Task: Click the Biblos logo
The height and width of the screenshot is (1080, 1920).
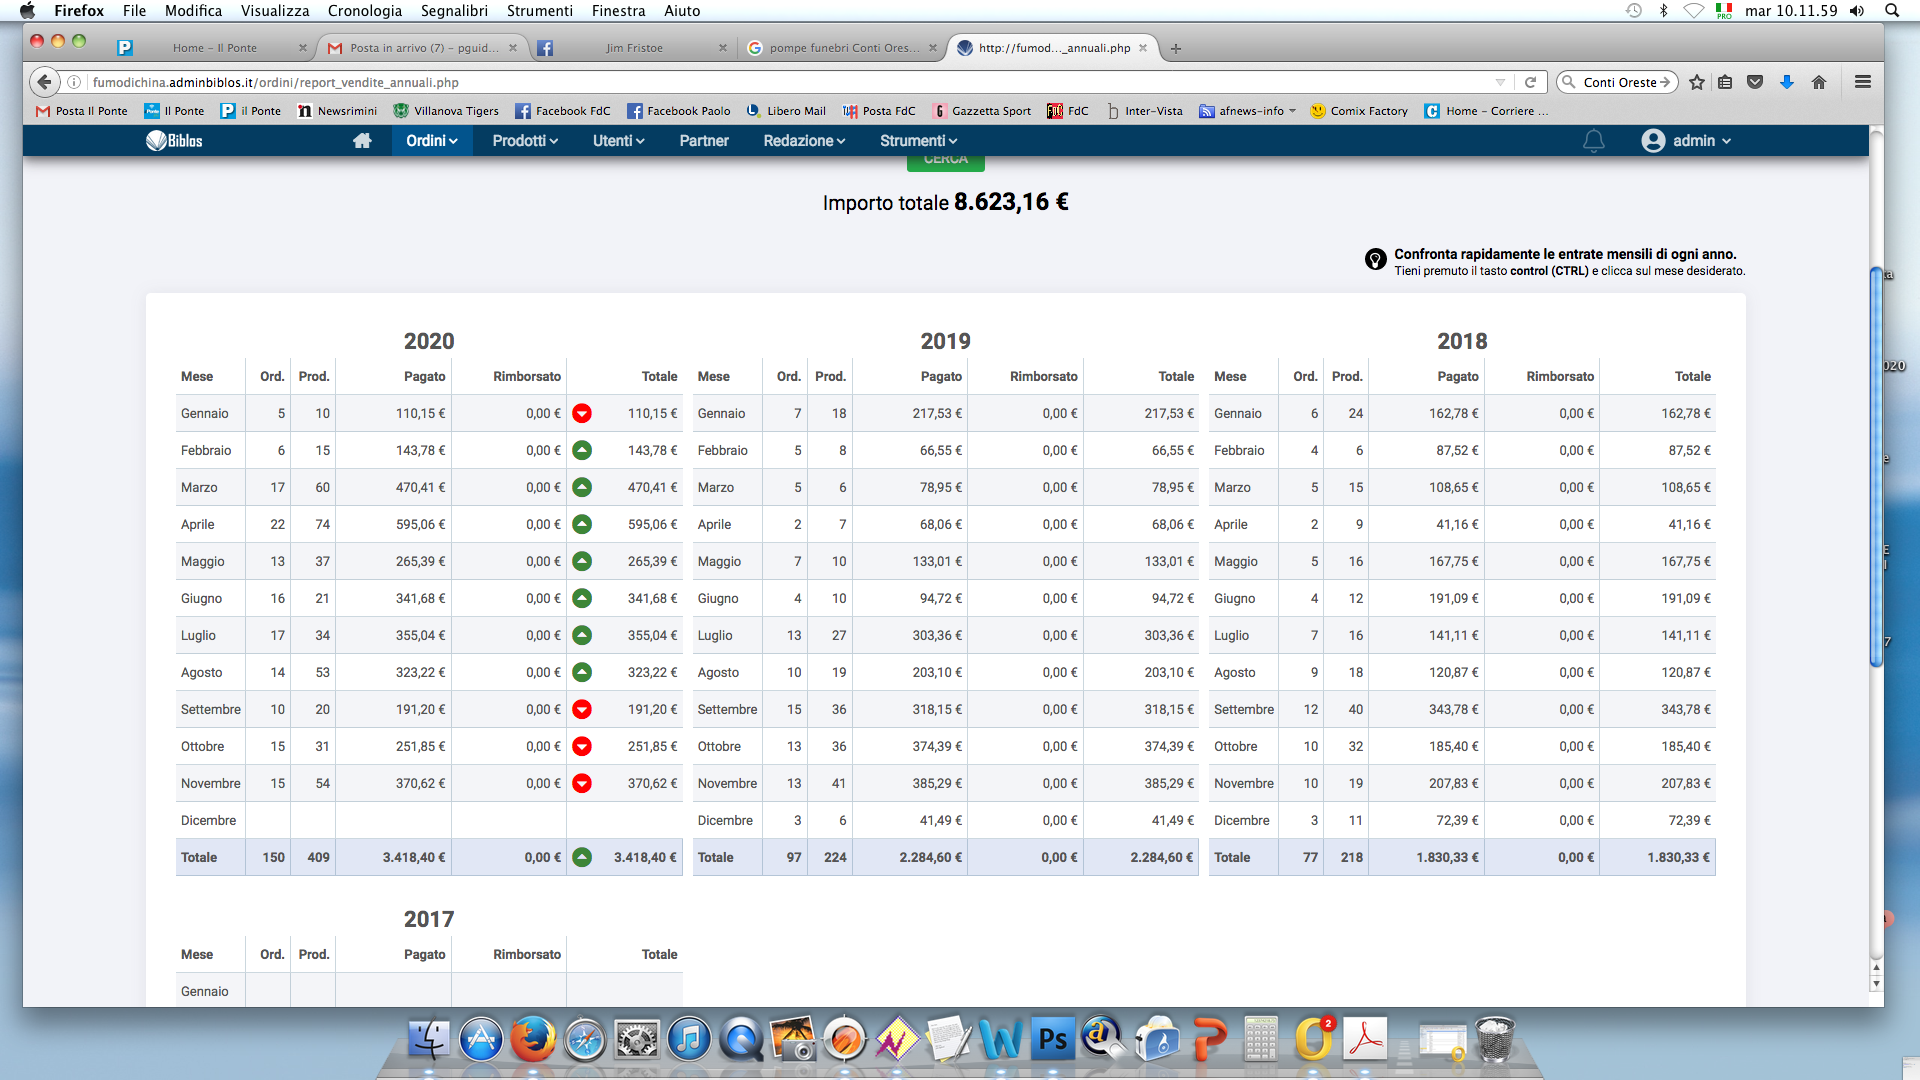Action: pyautogui.click(x=175, y=141)
